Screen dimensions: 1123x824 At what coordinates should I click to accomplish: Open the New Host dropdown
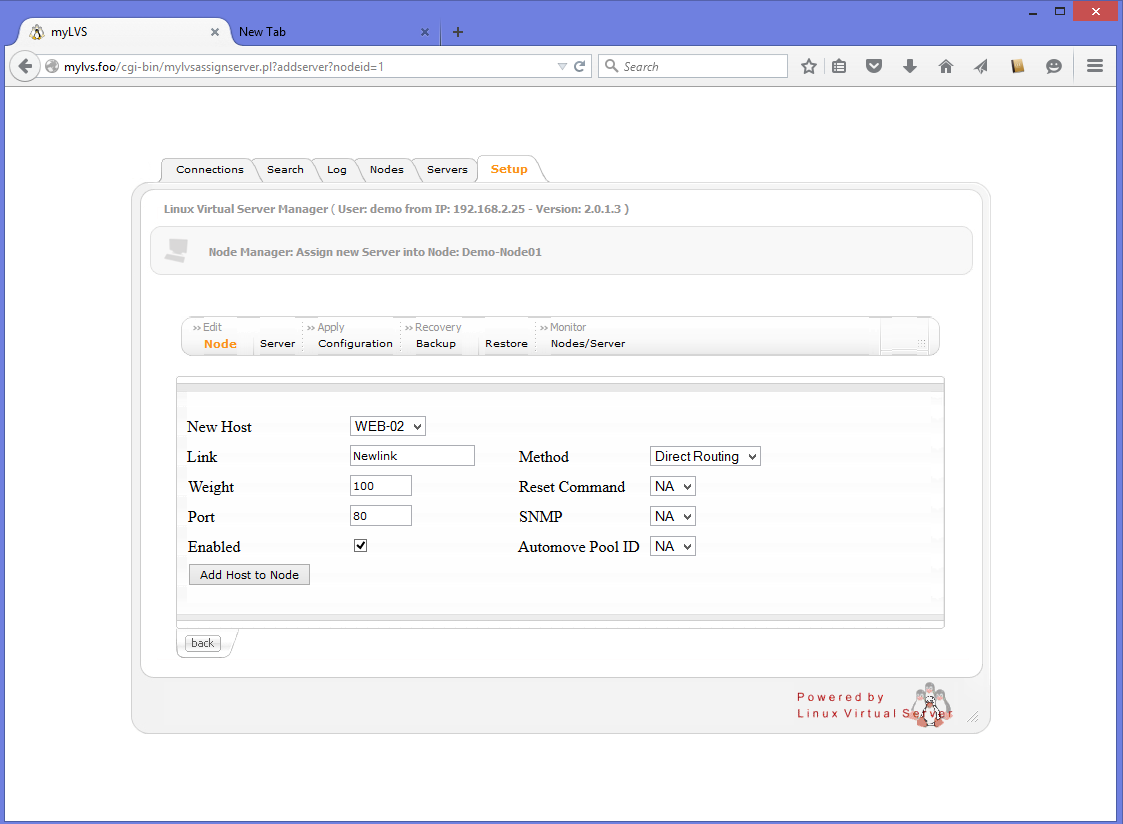[x=388, y=426]
